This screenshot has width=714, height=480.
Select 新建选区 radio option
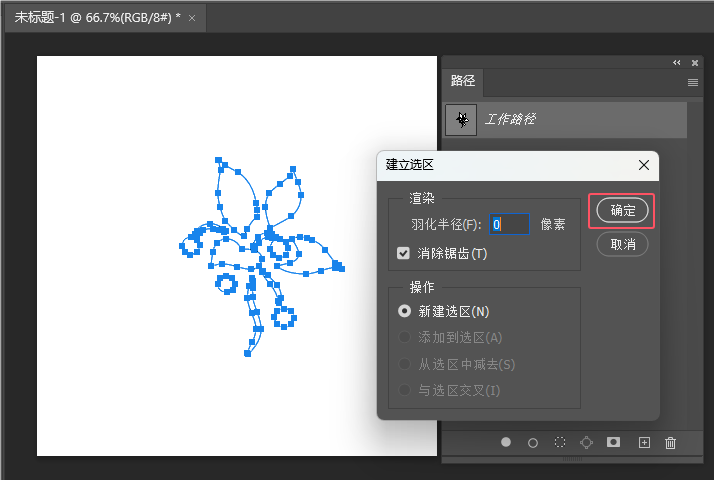click(404, 311)
